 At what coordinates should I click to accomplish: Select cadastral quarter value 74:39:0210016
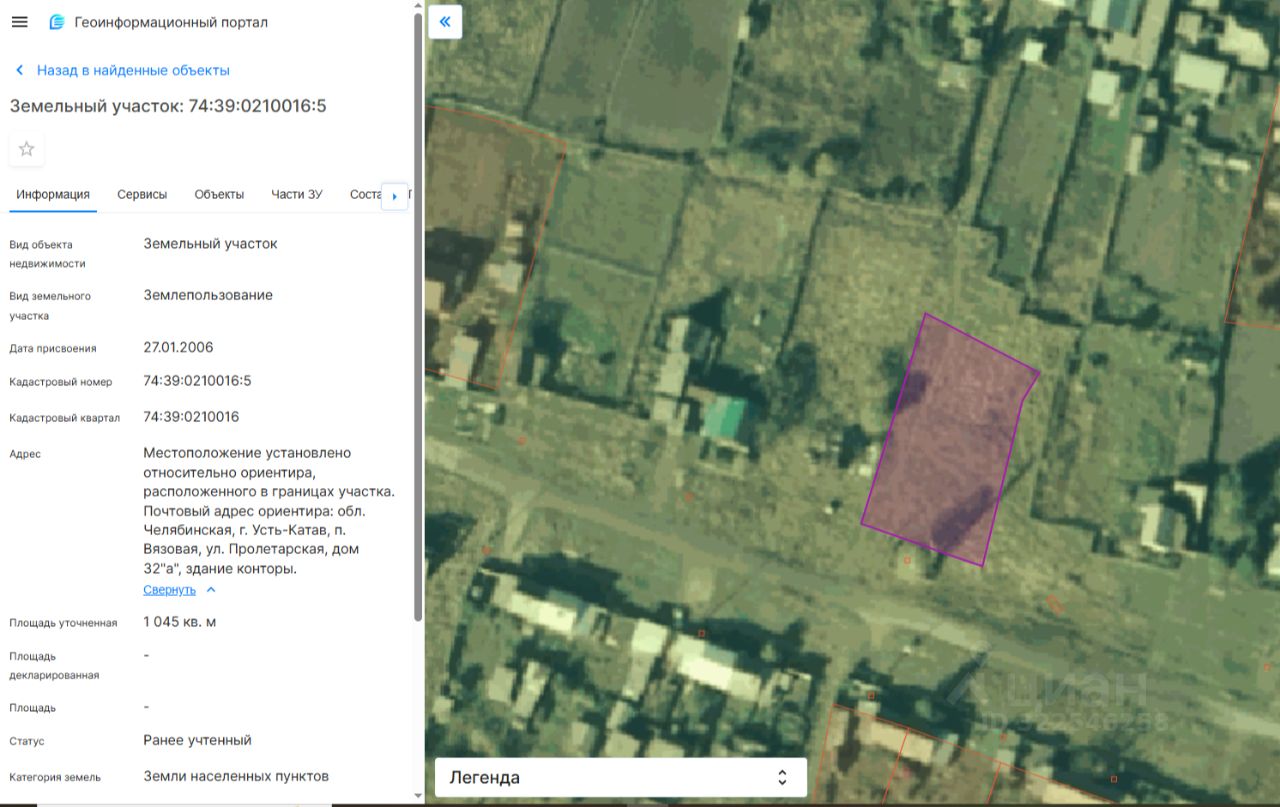(191, 417)
